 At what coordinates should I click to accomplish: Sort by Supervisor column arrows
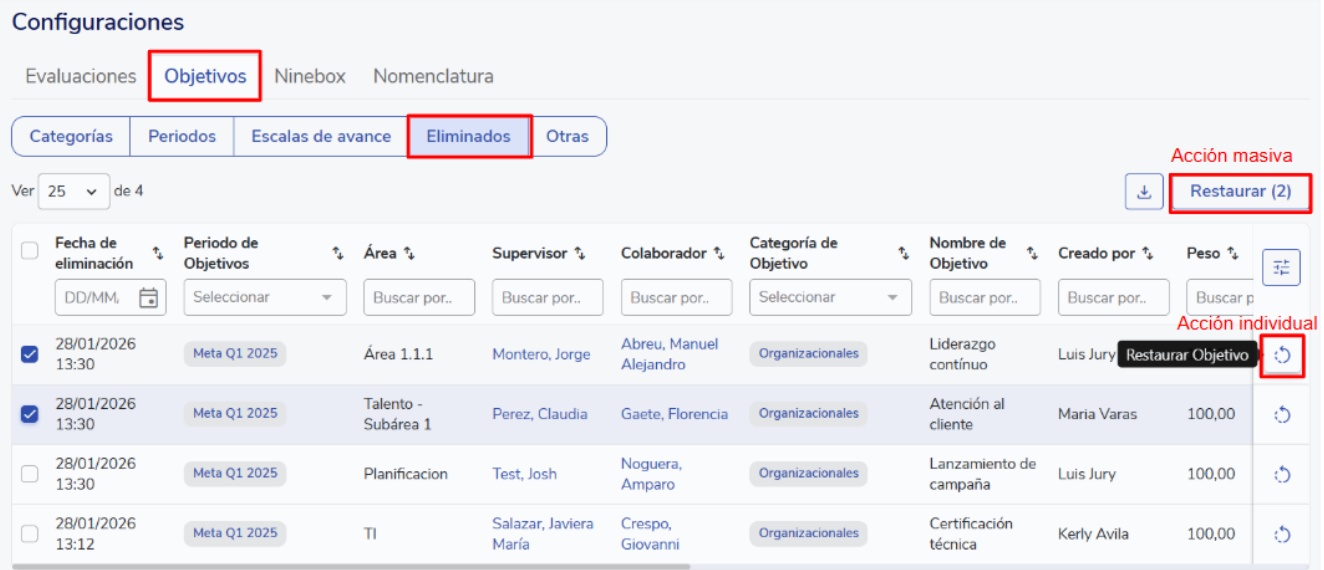[580, 254]
